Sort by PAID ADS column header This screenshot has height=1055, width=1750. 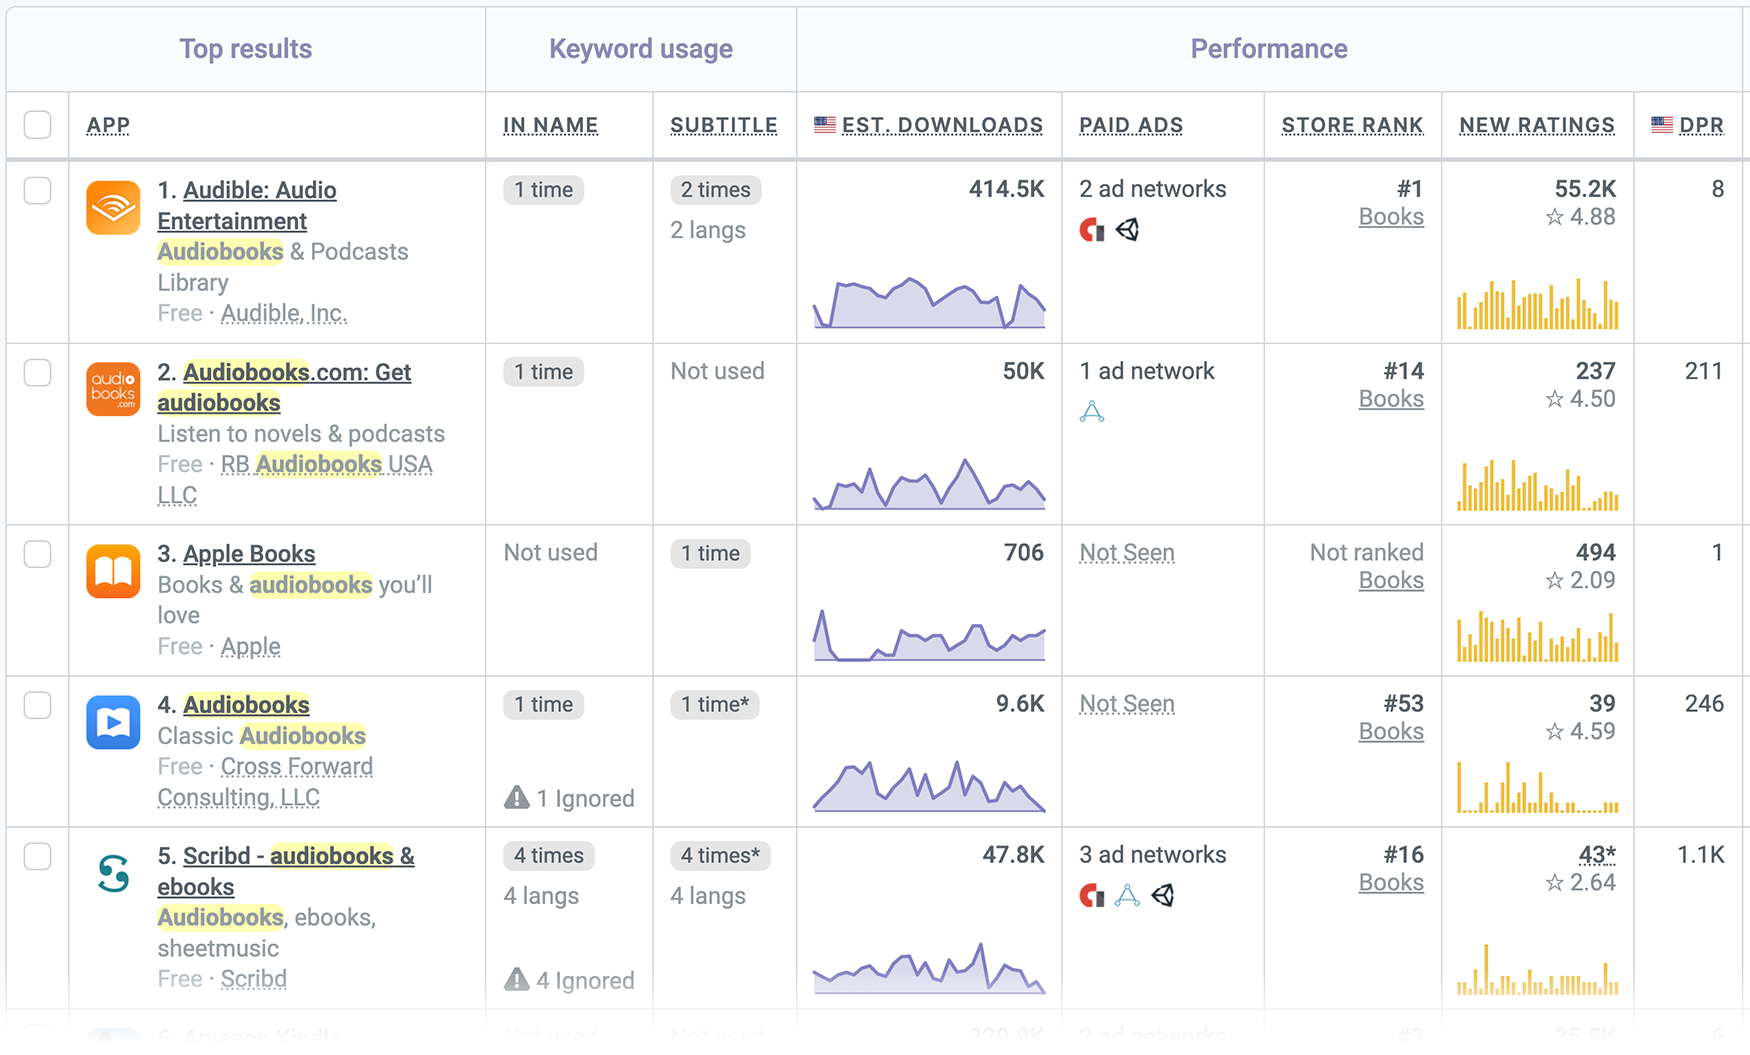[x=1131, y=125]
